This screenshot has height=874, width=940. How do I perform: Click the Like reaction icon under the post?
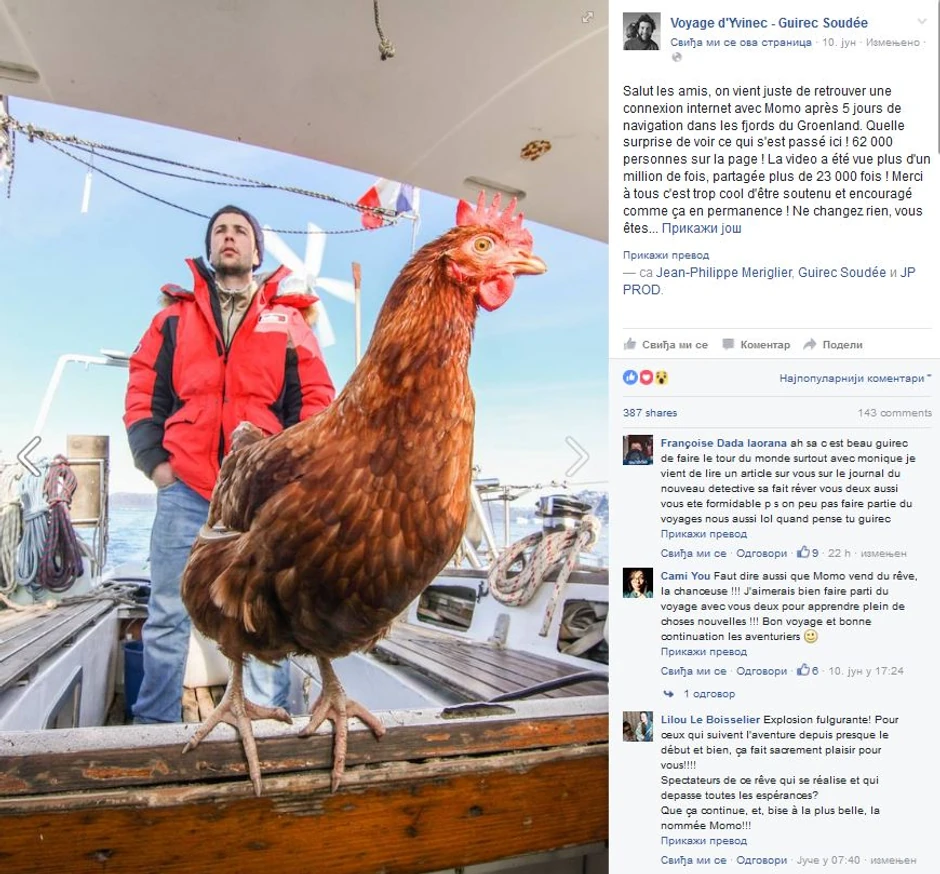(629, 378)
